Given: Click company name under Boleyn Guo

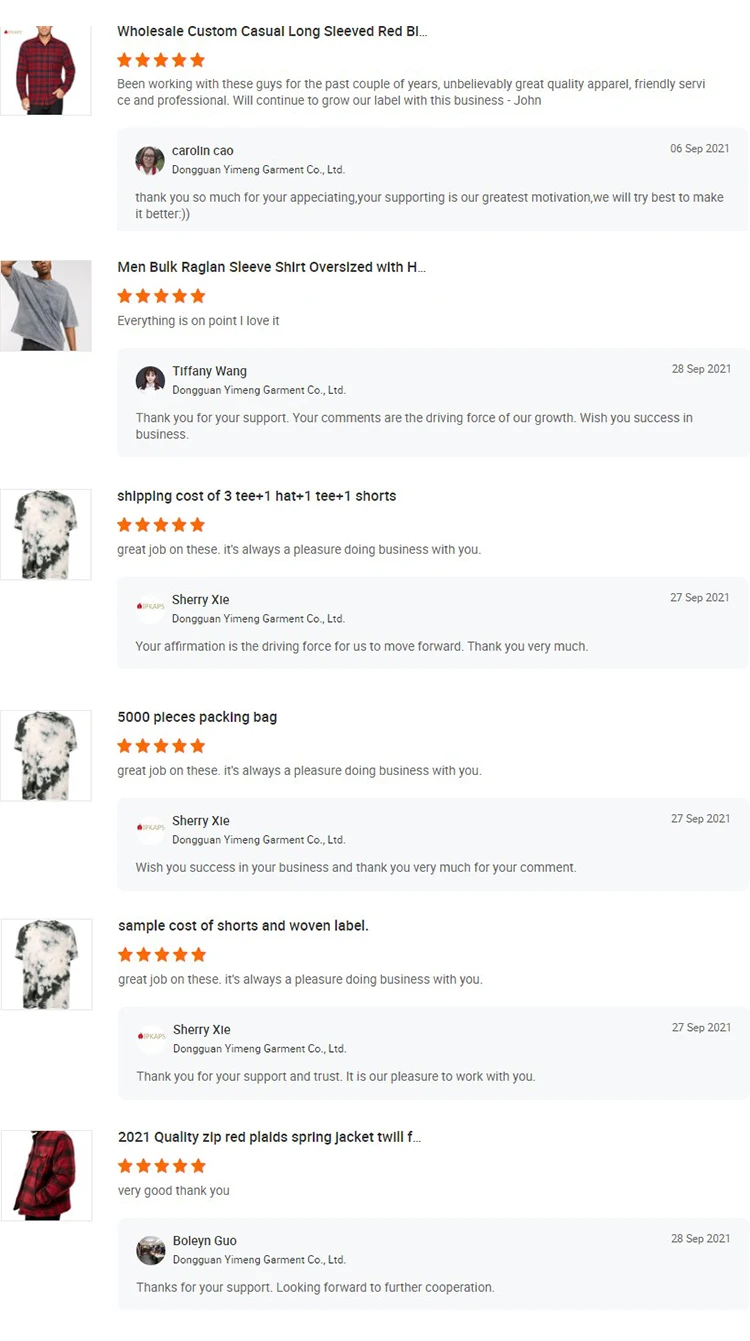Looking at the screenshot, I should pyautogui.click(x=259, y=1260).
